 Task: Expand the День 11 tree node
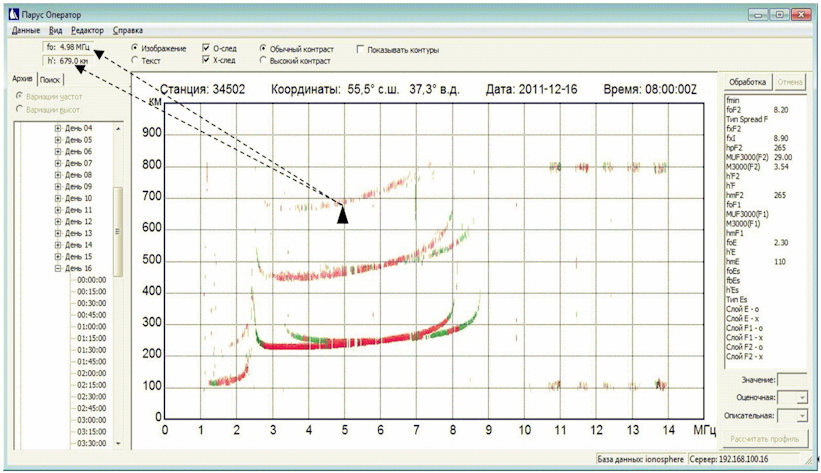tap(58, 210)
